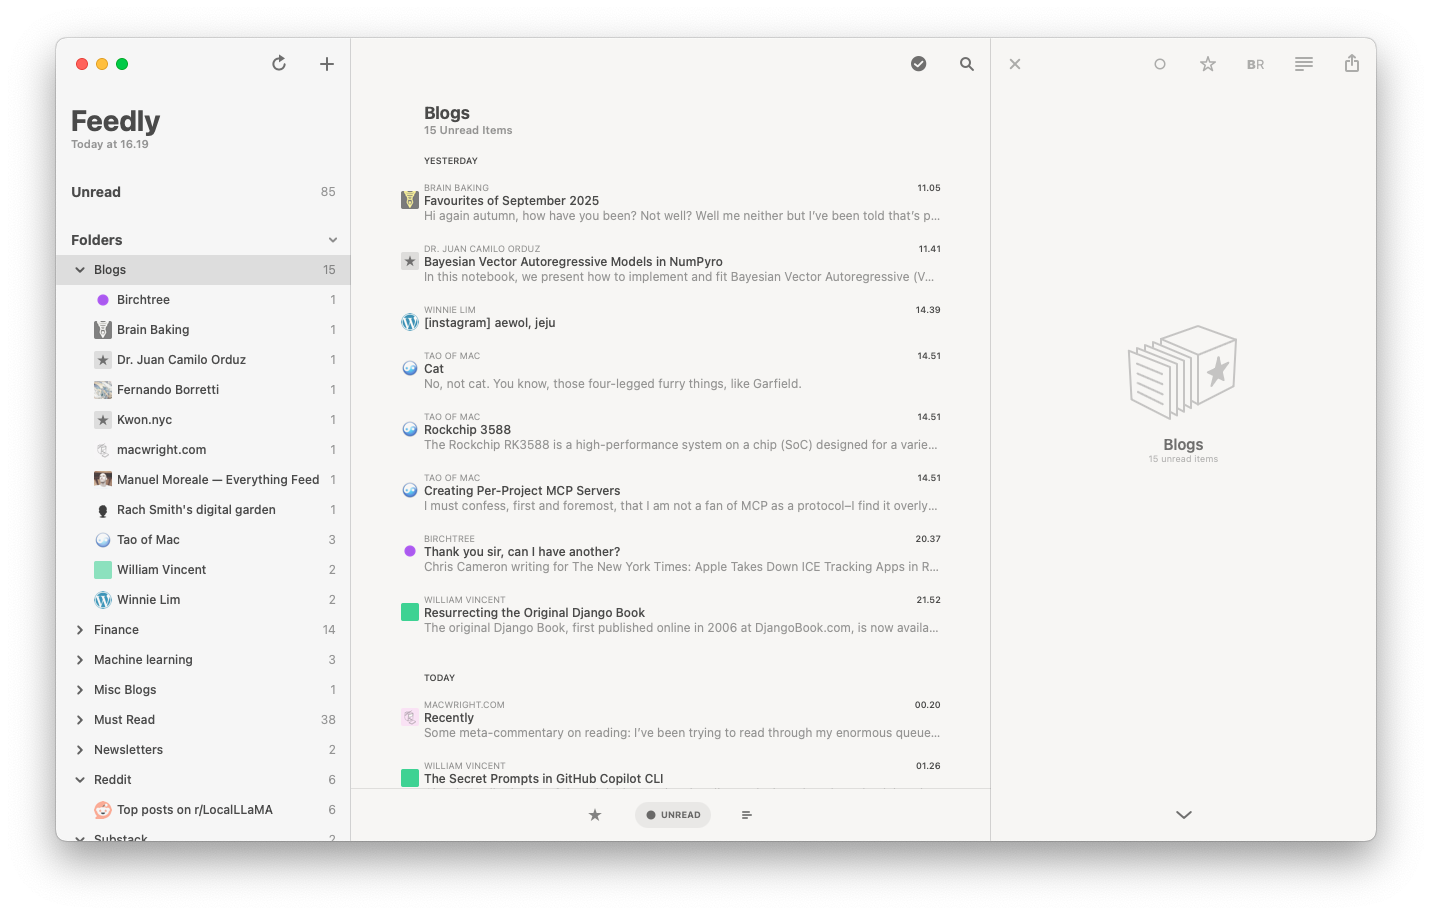Expand the Finance folder
This screenshot has width=1432, height=915.
pos(80,630)
